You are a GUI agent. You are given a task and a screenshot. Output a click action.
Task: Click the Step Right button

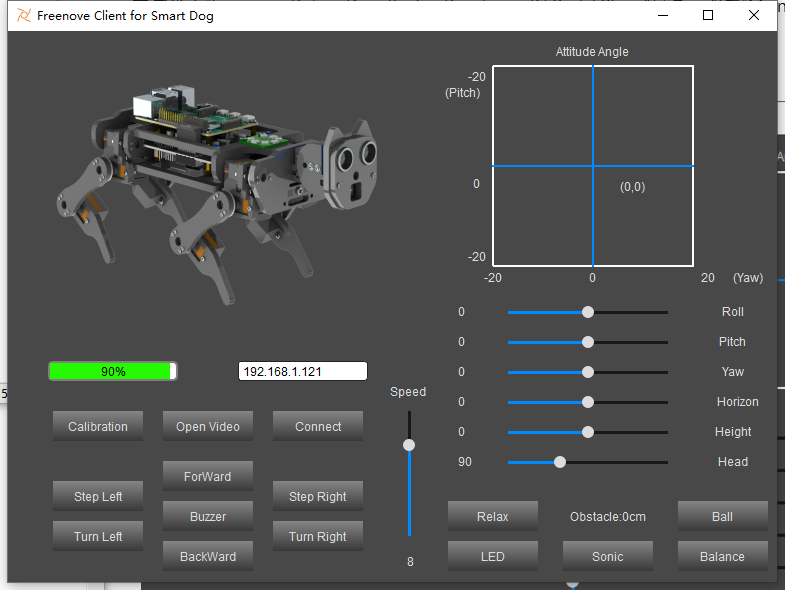(x=318, y=496)
